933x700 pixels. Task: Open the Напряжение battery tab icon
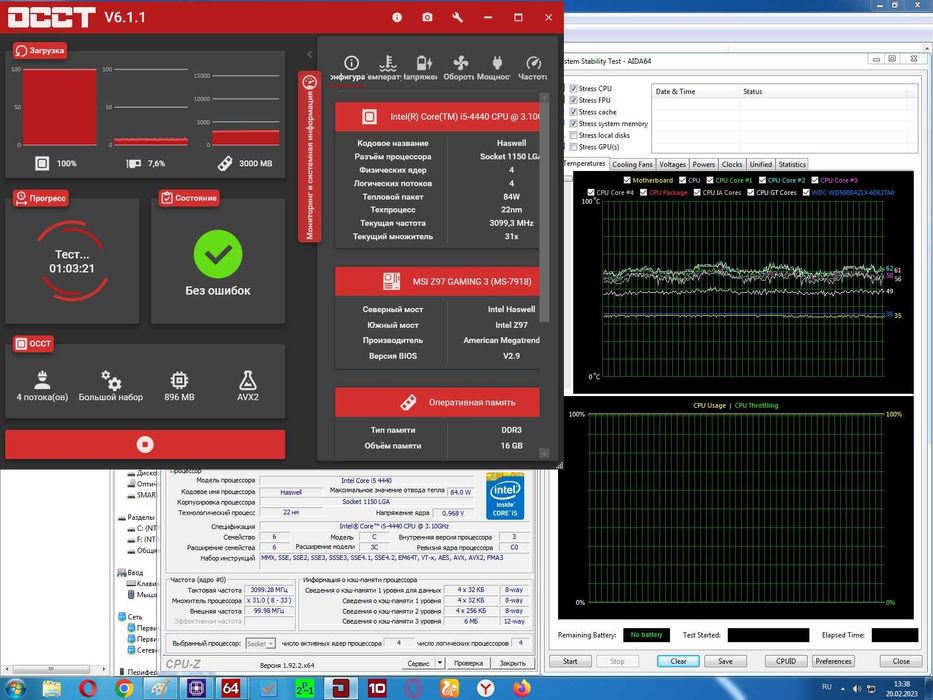coord(424,63)
